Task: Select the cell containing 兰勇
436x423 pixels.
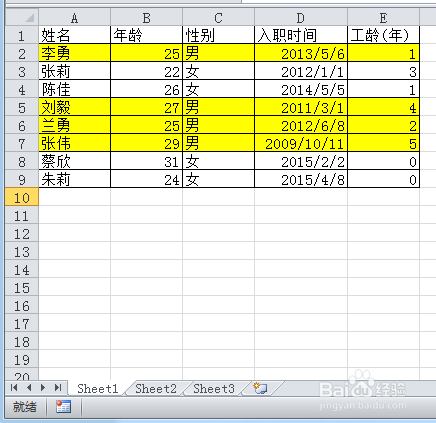Action: tap(74, 125)
